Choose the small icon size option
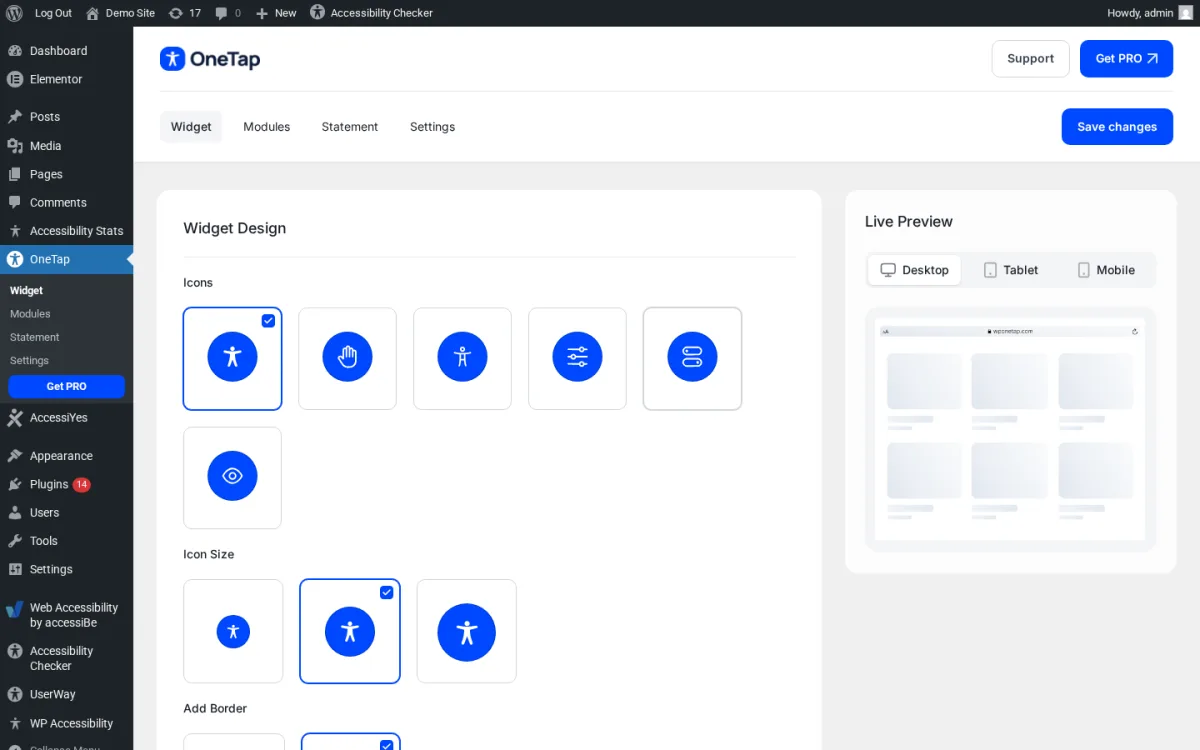The height and width of the screenshot is (750, 1200). tap(233, 631)
